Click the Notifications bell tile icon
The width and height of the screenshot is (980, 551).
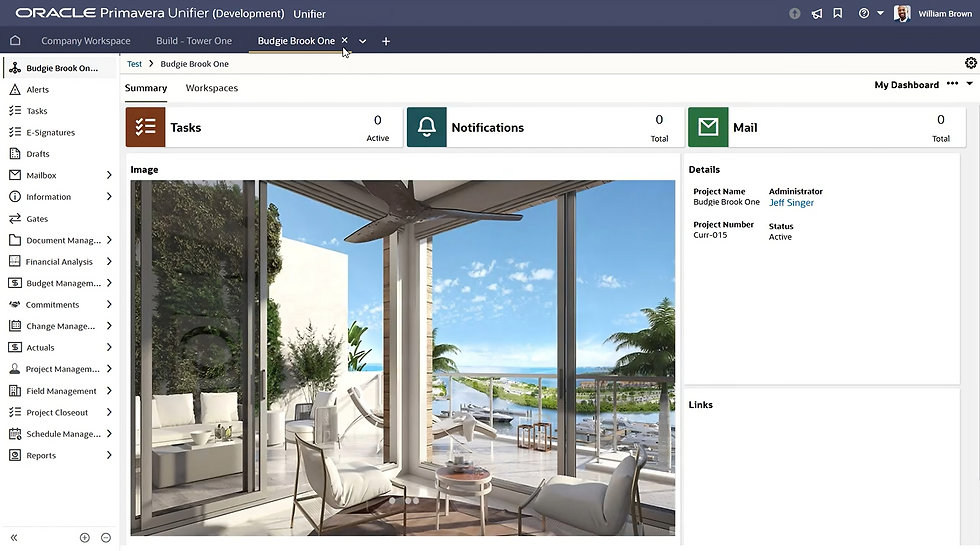427,127
